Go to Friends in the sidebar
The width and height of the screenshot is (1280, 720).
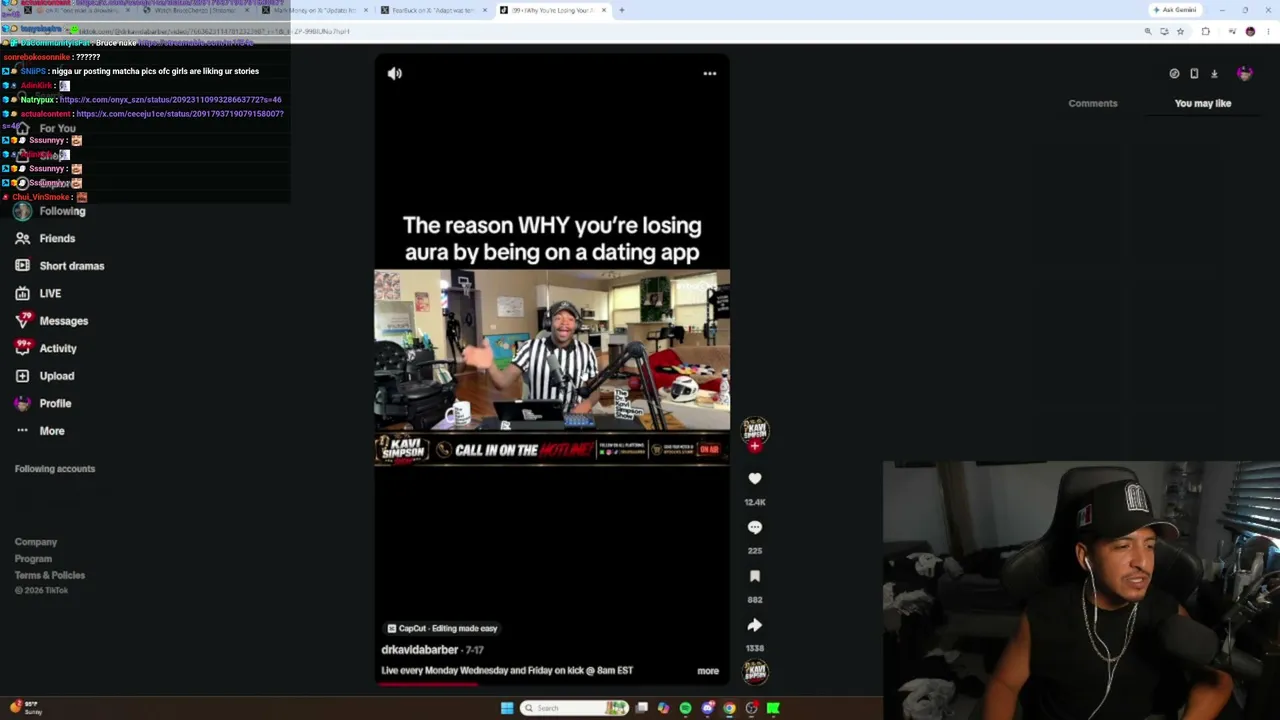point(46,238)
